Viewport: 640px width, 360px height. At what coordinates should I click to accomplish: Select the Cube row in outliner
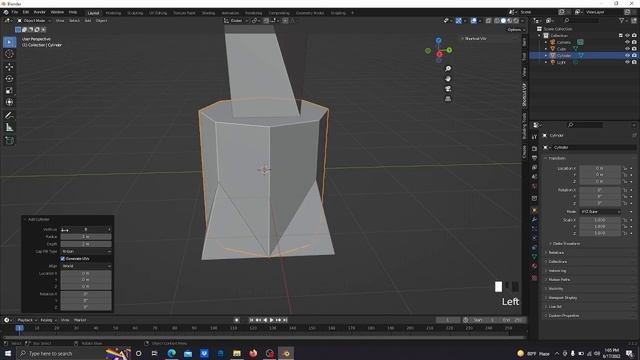click(x=584, y=49)
